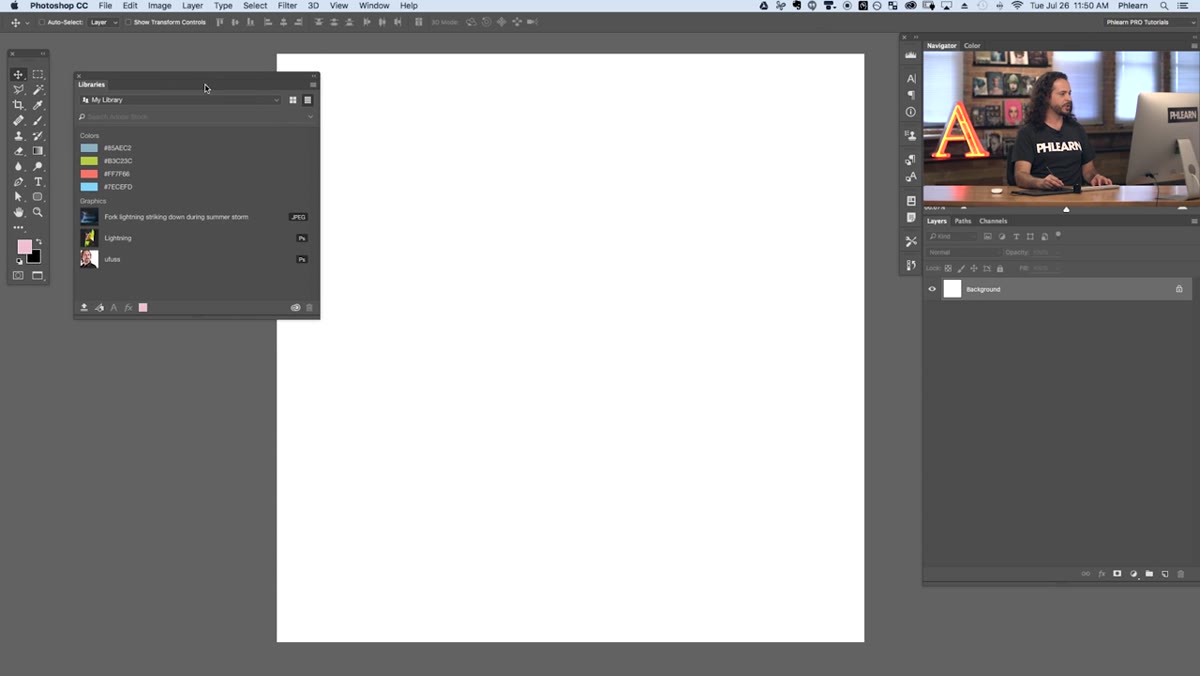Image resolution: width=1200 pixels, height=676 pixels.
Task: Select the Hand tool
Action: click(x=18, y=212)
